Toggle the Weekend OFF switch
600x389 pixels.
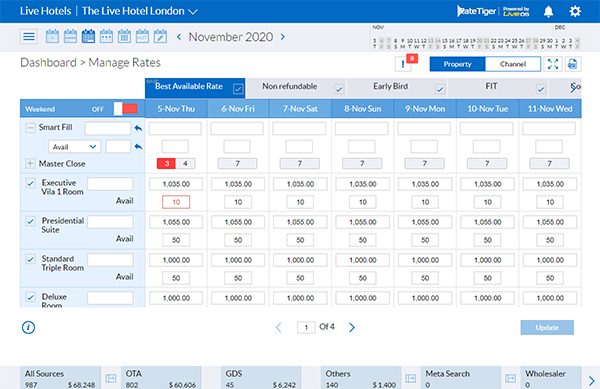(126, 109)
